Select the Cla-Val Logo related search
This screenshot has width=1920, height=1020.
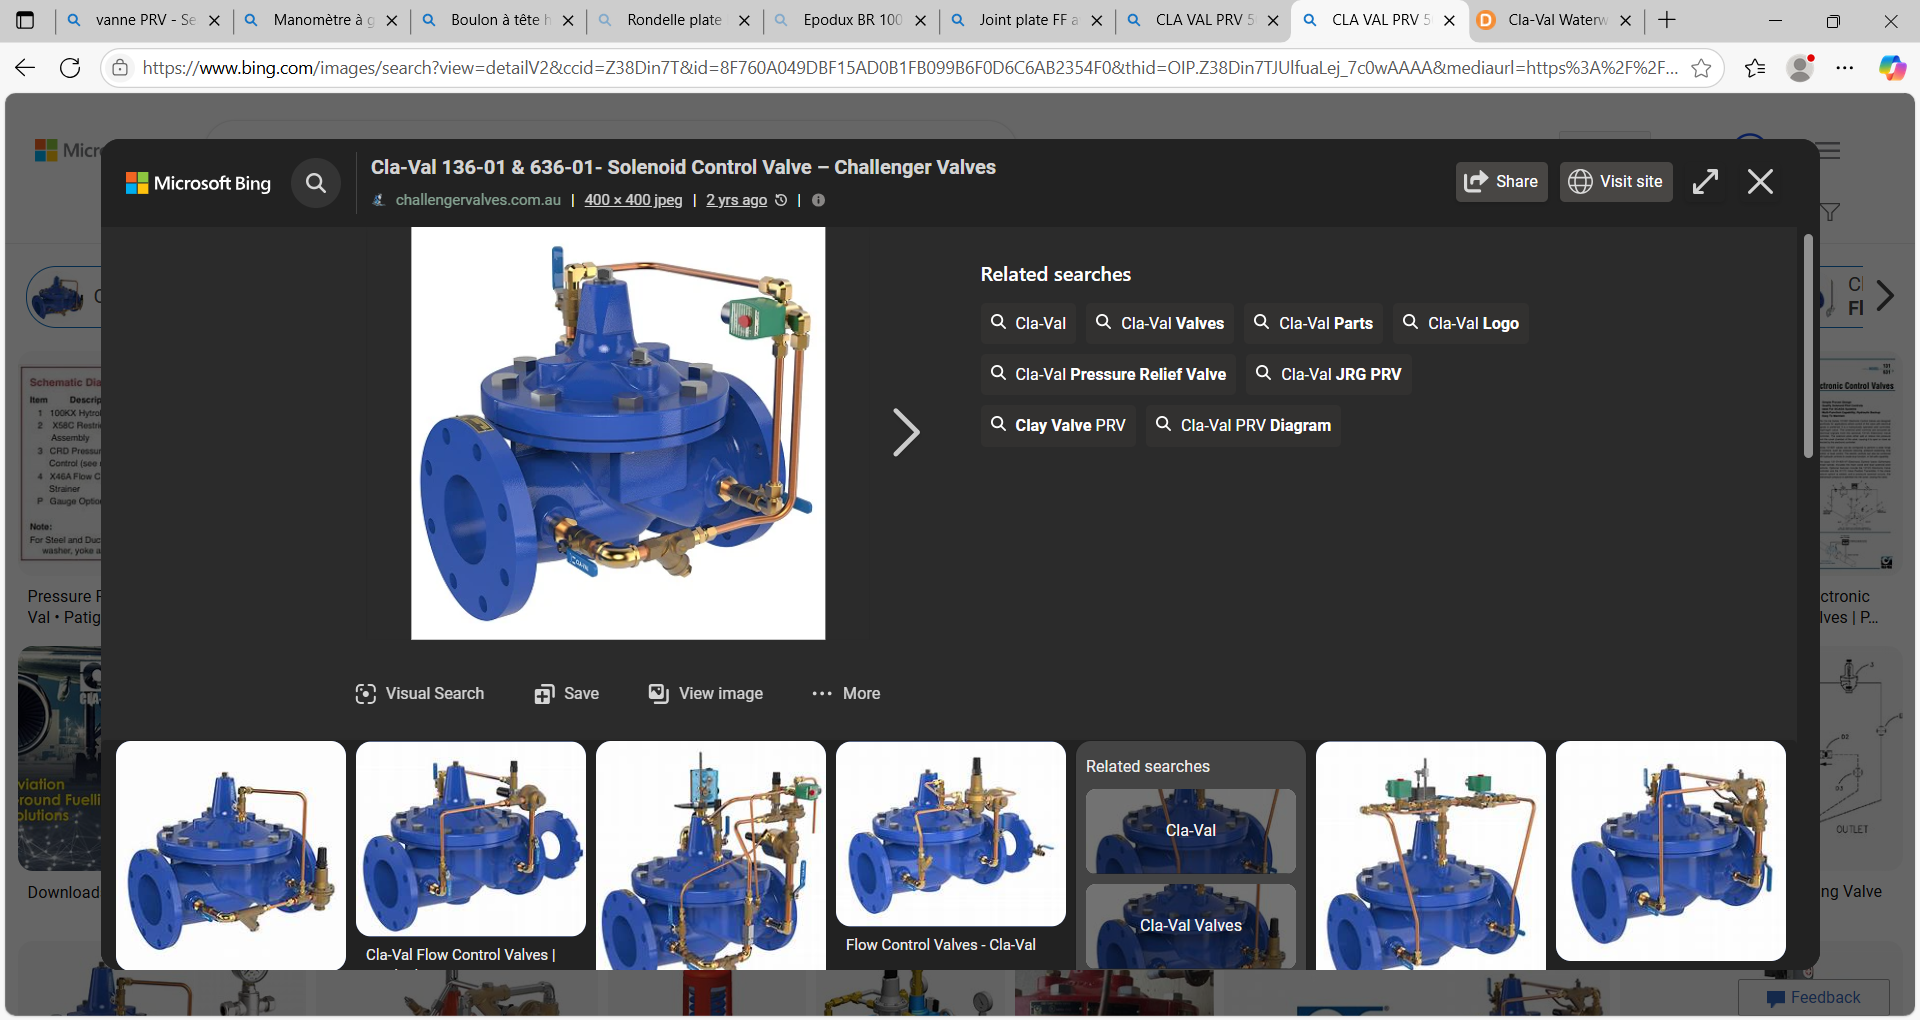1461,323
